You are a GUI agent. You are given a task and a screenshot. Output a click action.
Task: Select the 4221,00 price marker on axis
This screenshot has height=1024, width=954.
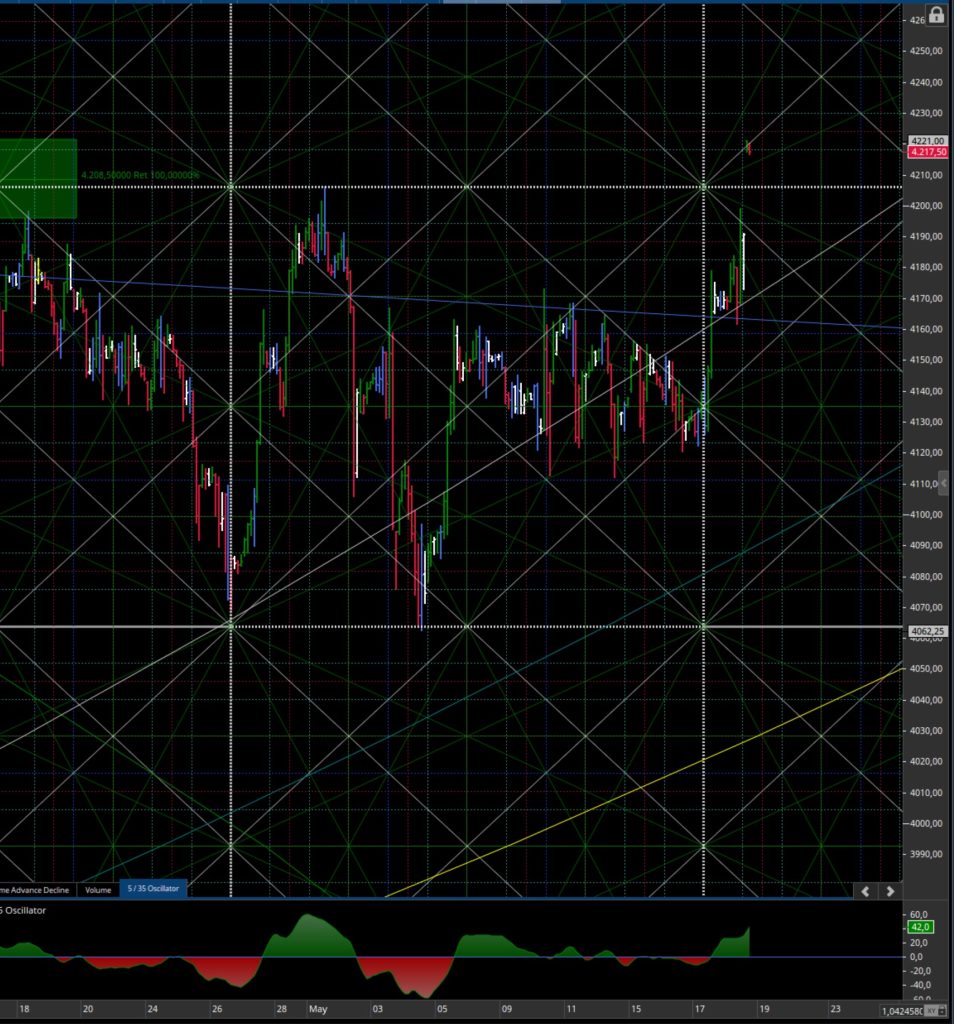(928, 141)
